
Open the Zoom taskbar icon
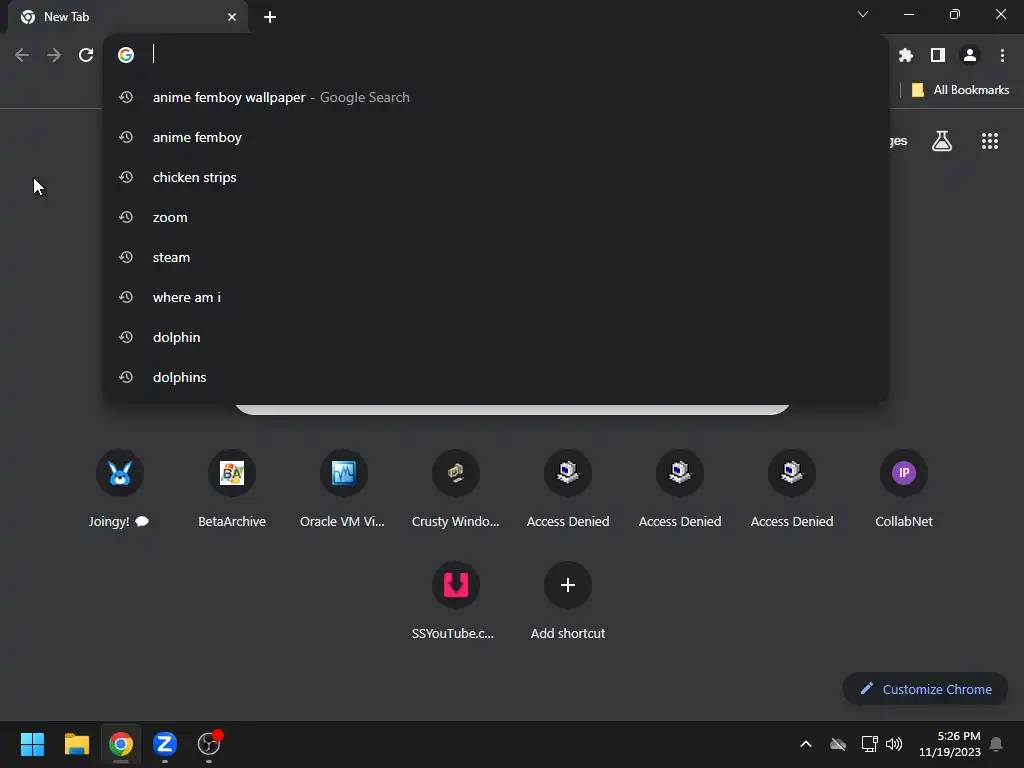165,744
